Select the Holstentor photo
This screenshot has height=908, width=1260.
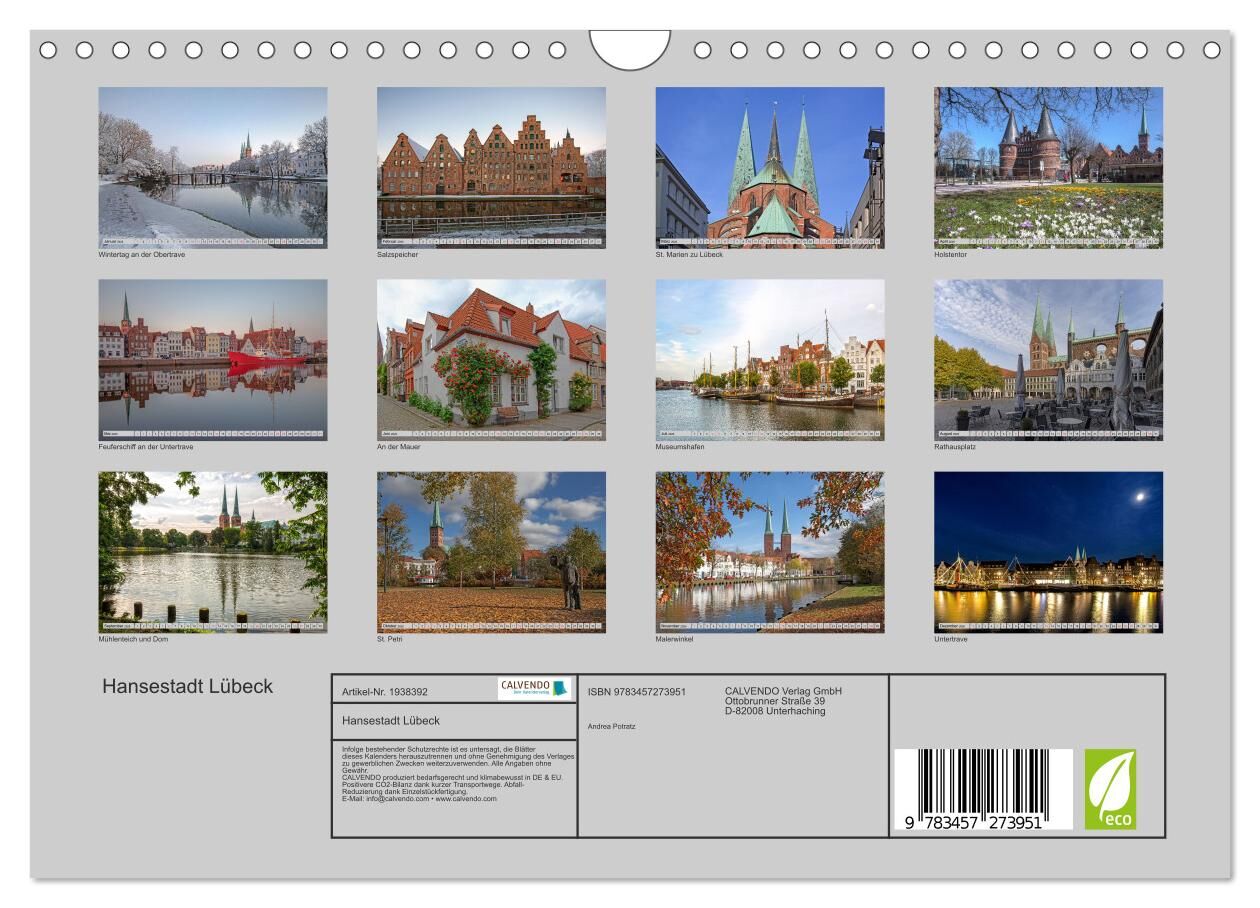[x=1048, y=167]
